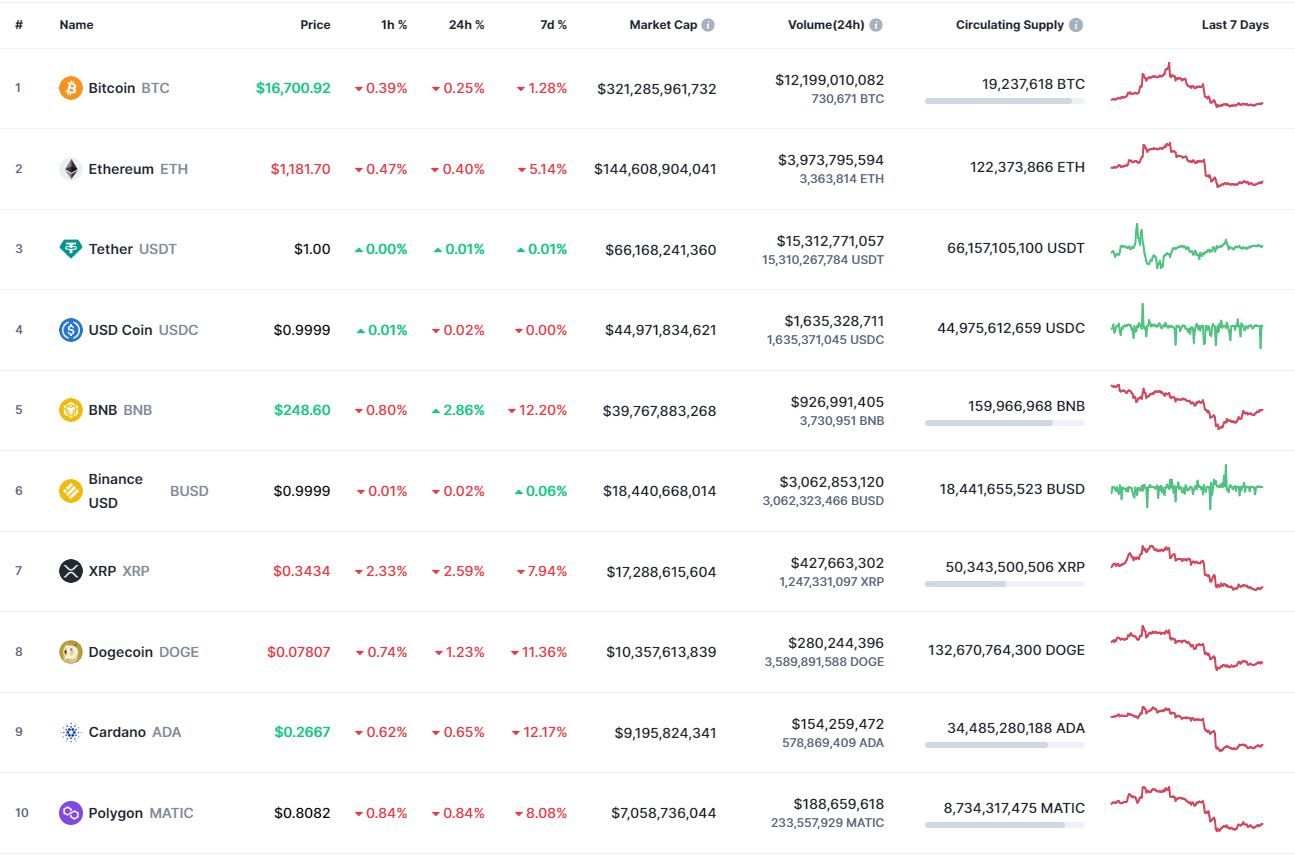Screen dimensions: 1295x859
Task: View Bitcoin's last 7 days sparkline chart
Action: (1187, 86)
